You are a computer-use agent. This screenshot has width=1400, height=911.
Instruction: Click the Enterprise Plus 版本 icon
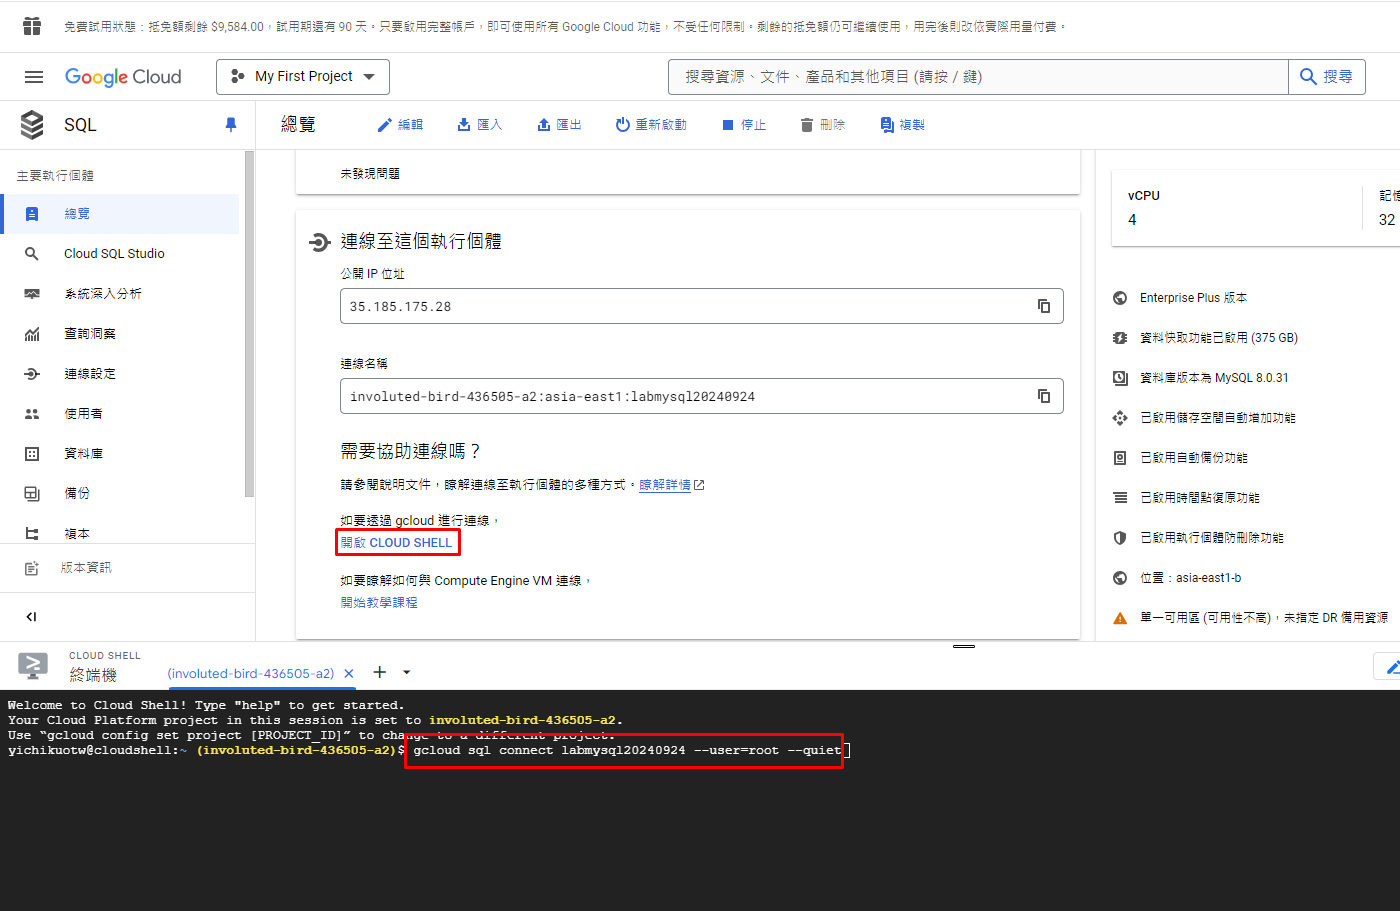coord(1120,298)
